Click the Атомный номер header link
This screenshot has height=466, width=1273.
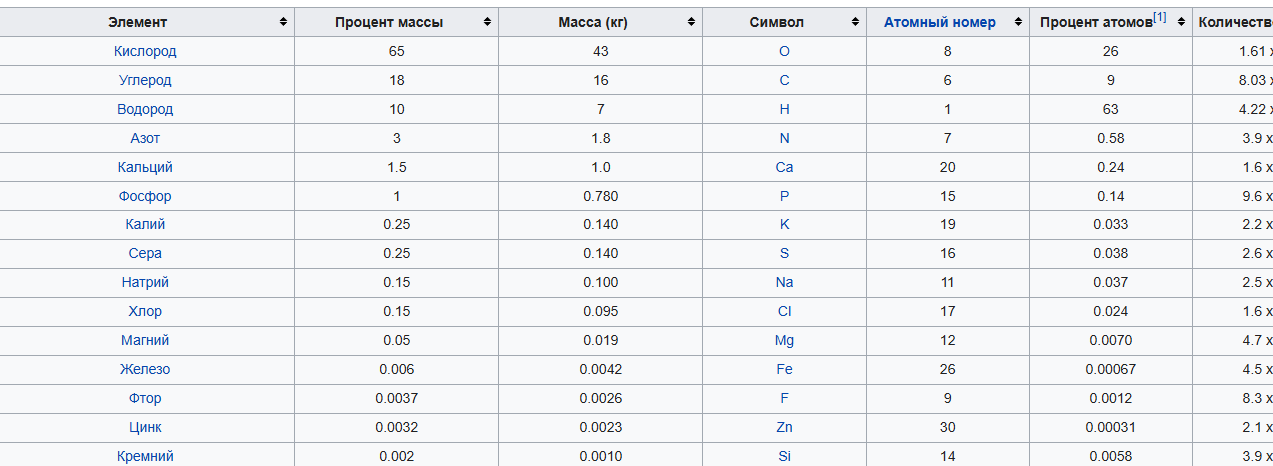click(939, 22)
